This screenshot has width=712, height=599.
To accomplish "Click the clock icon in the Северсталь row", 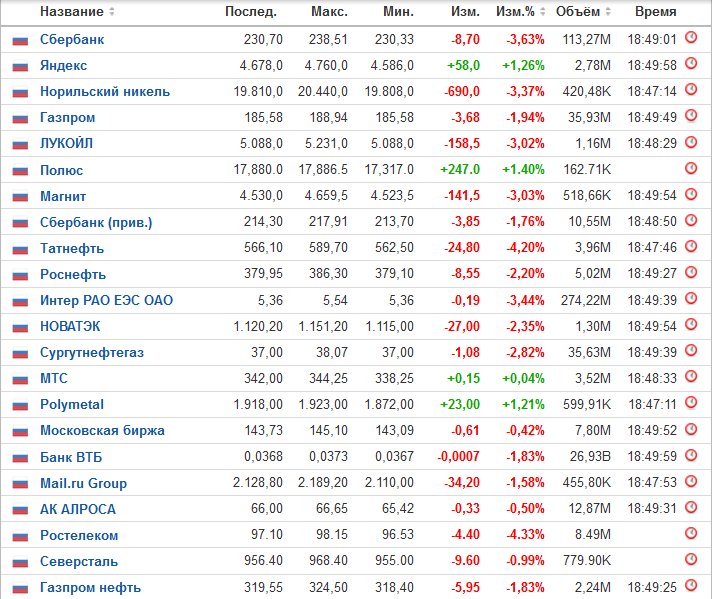I will coord(691,559).
